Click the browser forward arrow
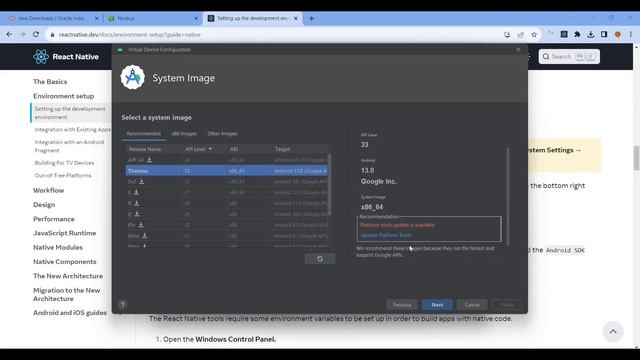 (22, 35)
